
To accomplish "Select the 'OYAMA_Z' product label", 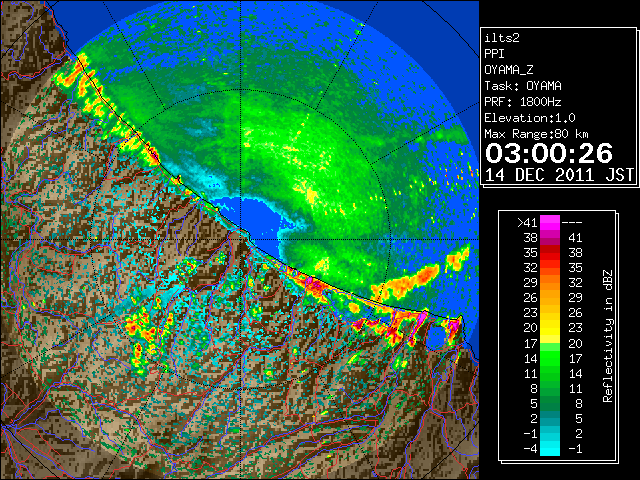I will point(509,70).
